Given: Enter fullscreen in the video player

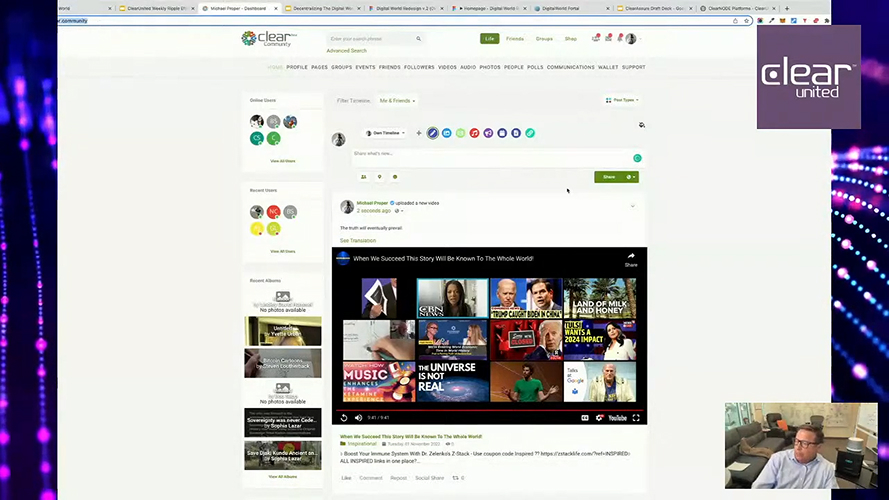Looking at the screenshot, I should pos(635,418).
